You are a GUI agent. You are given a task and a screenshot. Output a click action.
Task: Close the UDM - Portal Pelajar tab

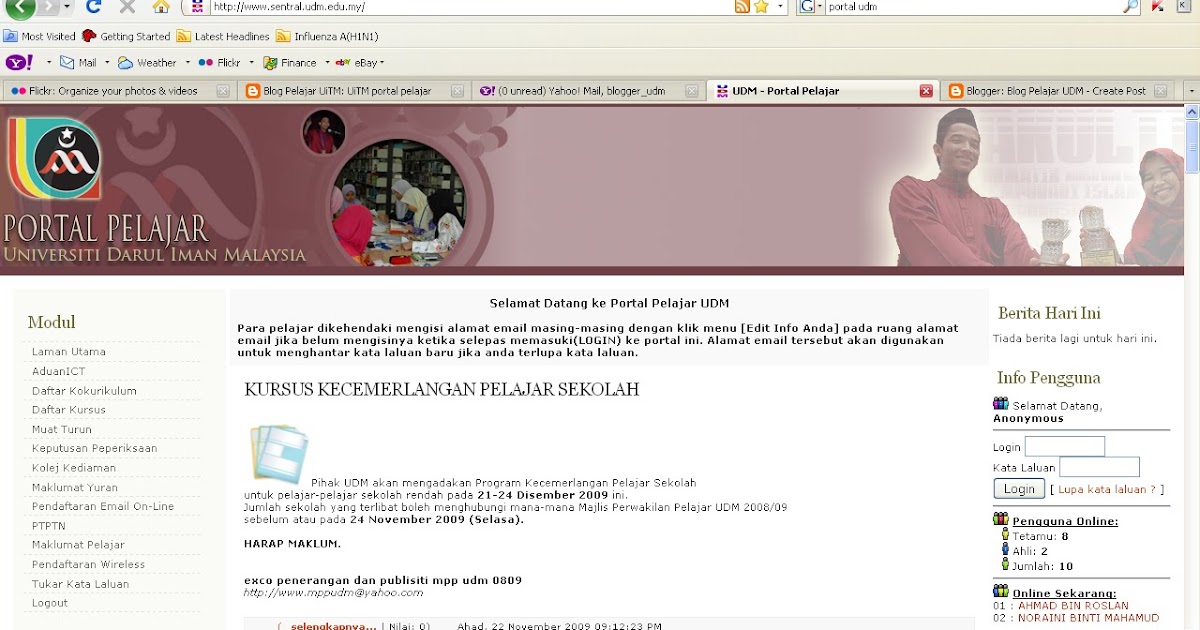coord(926,90)
